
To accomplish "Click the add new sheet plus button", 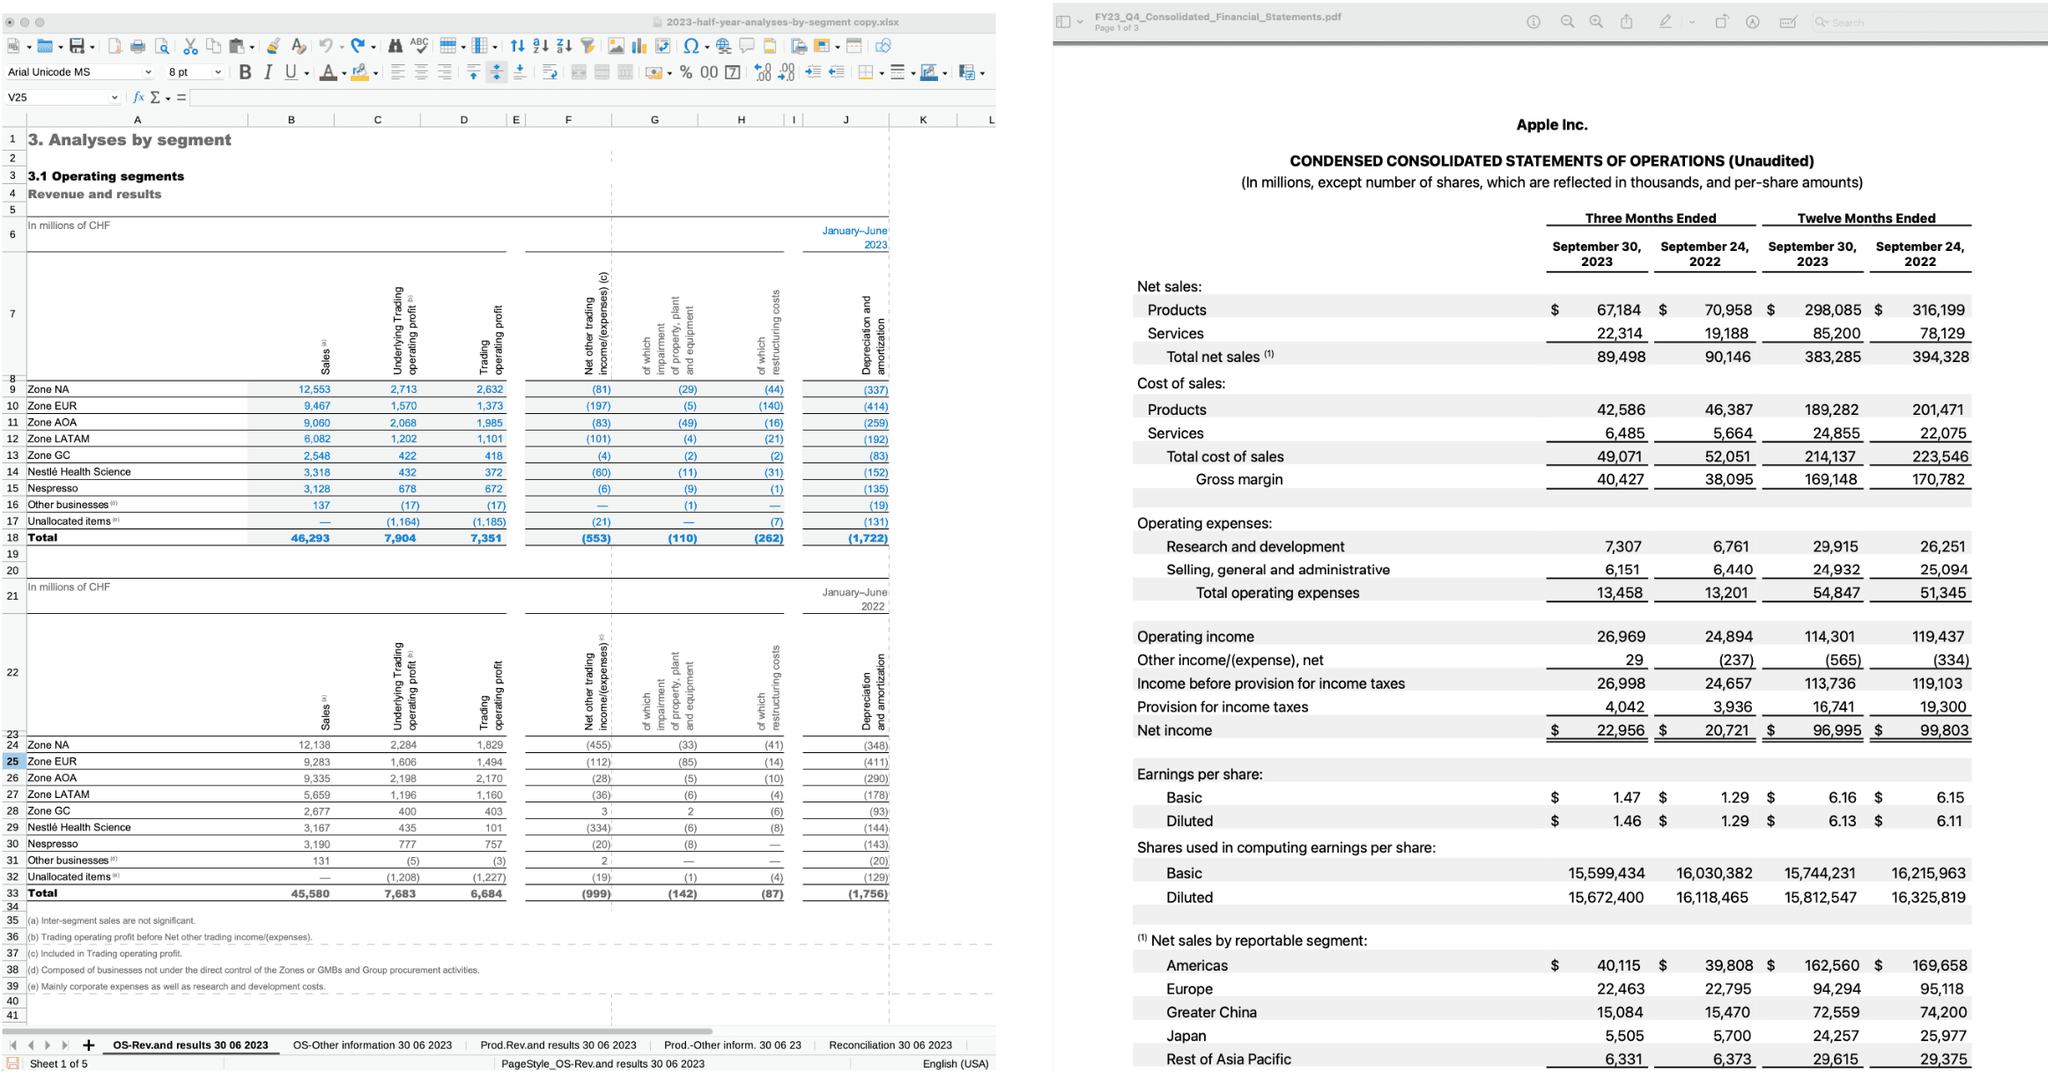I will tap(88, 1045).
